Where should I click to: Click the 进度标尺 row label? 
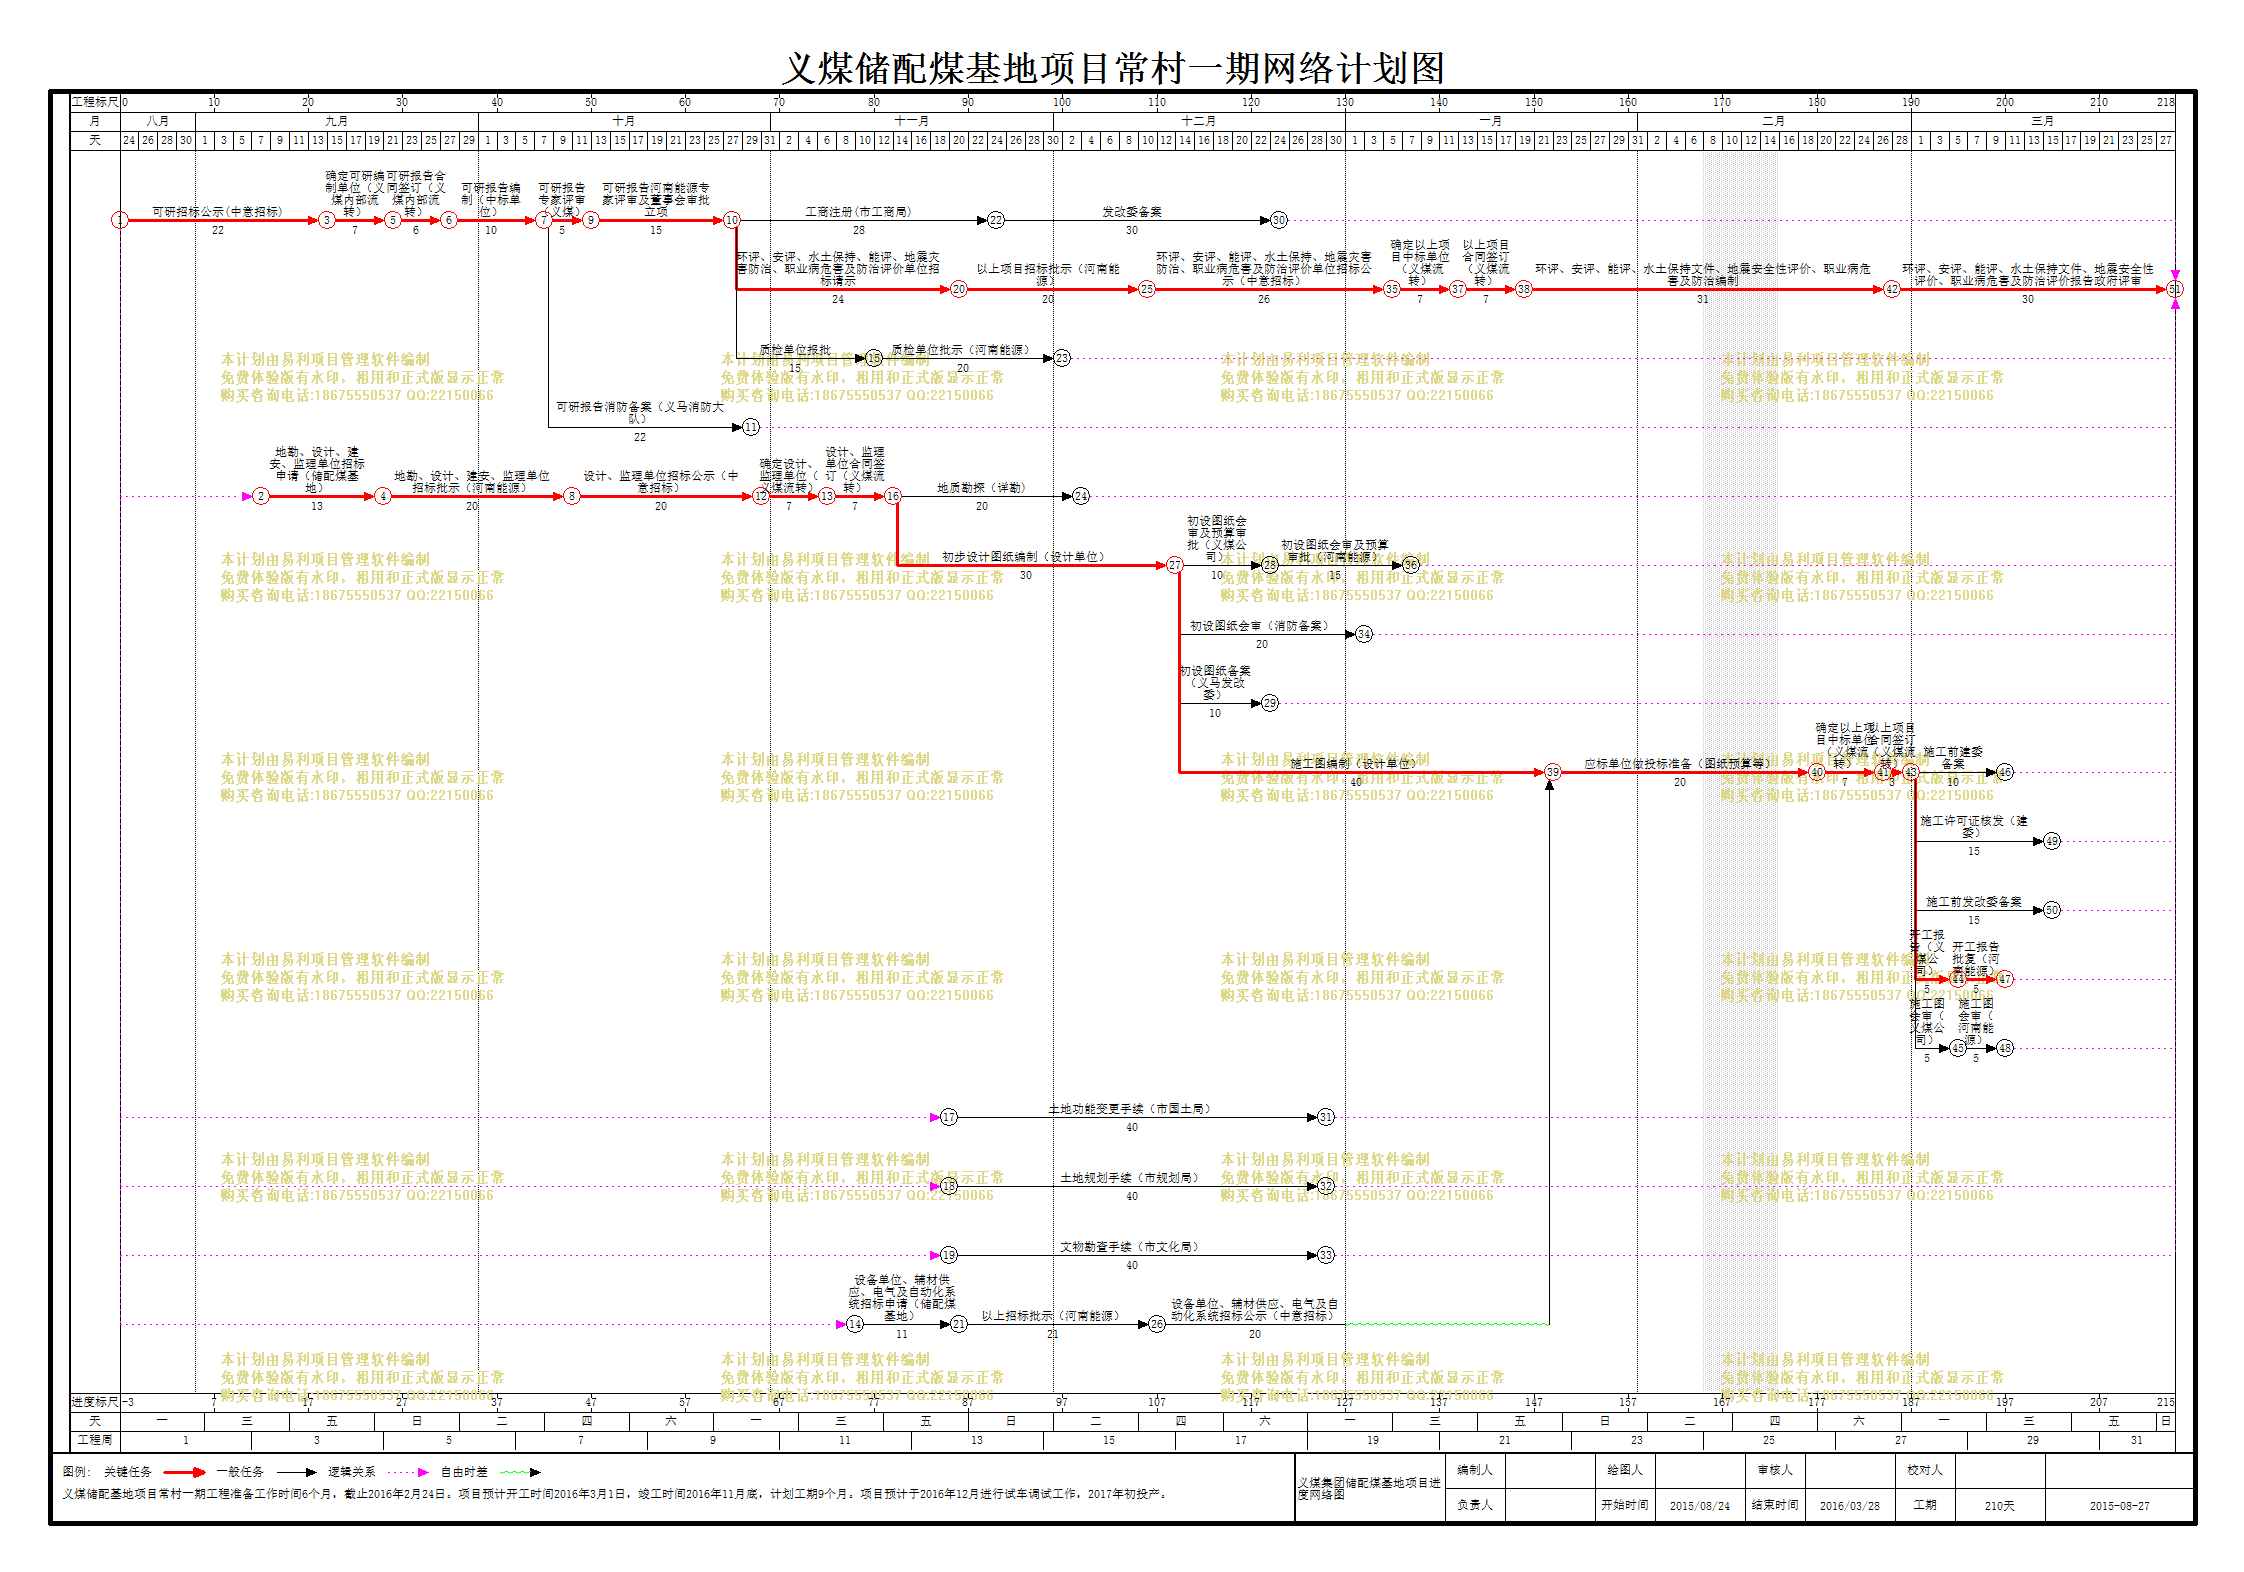point(95,1402)
